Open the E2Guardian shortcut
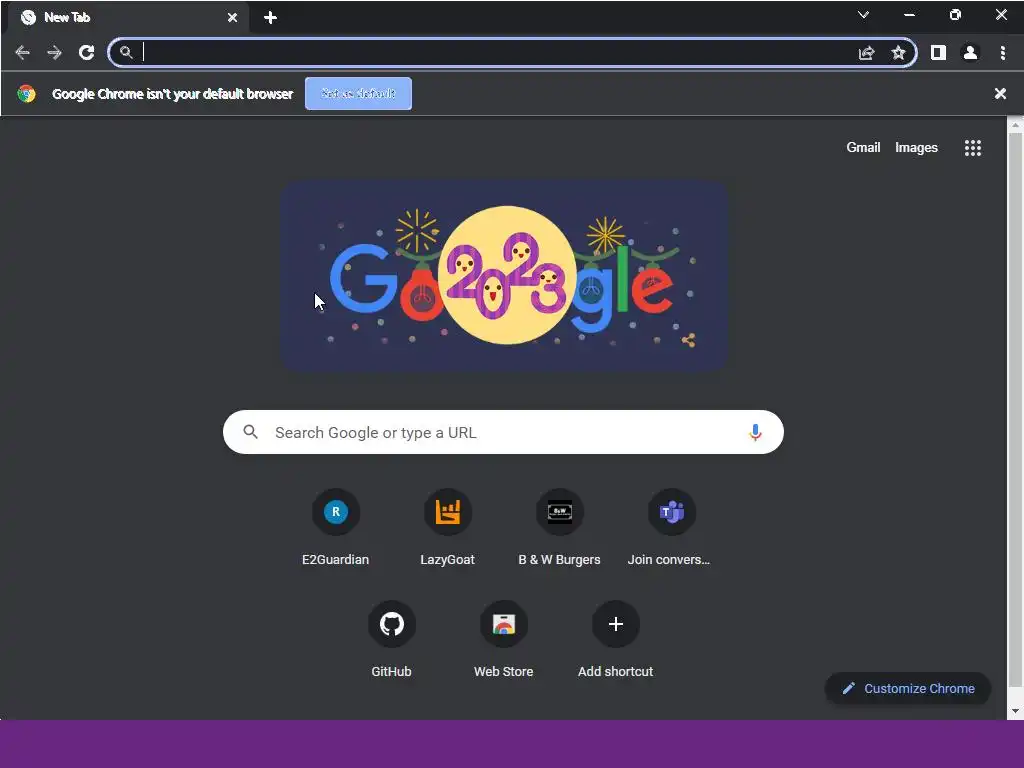The height and width of the screenshot is (768, 1024). coord(336,526)
